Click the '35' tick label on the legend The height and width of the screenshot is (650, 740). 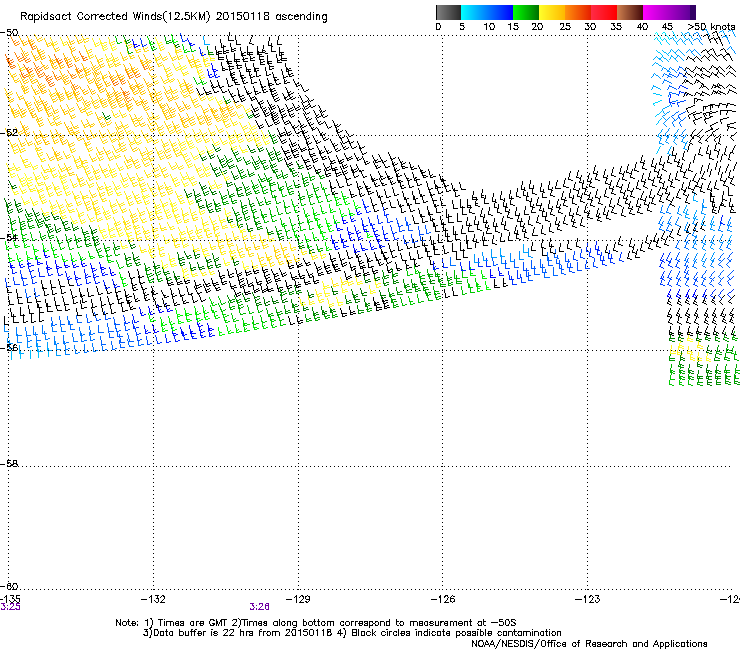[616, 26]
